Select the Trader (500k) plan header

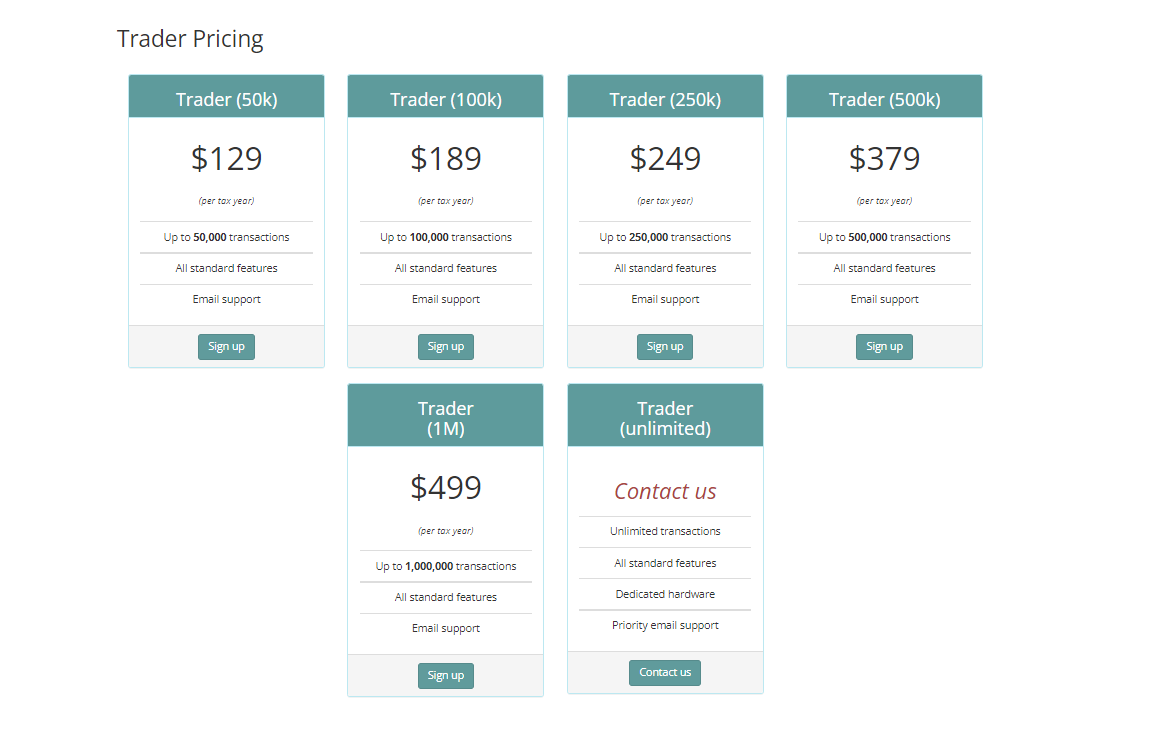tap(884, 96)
